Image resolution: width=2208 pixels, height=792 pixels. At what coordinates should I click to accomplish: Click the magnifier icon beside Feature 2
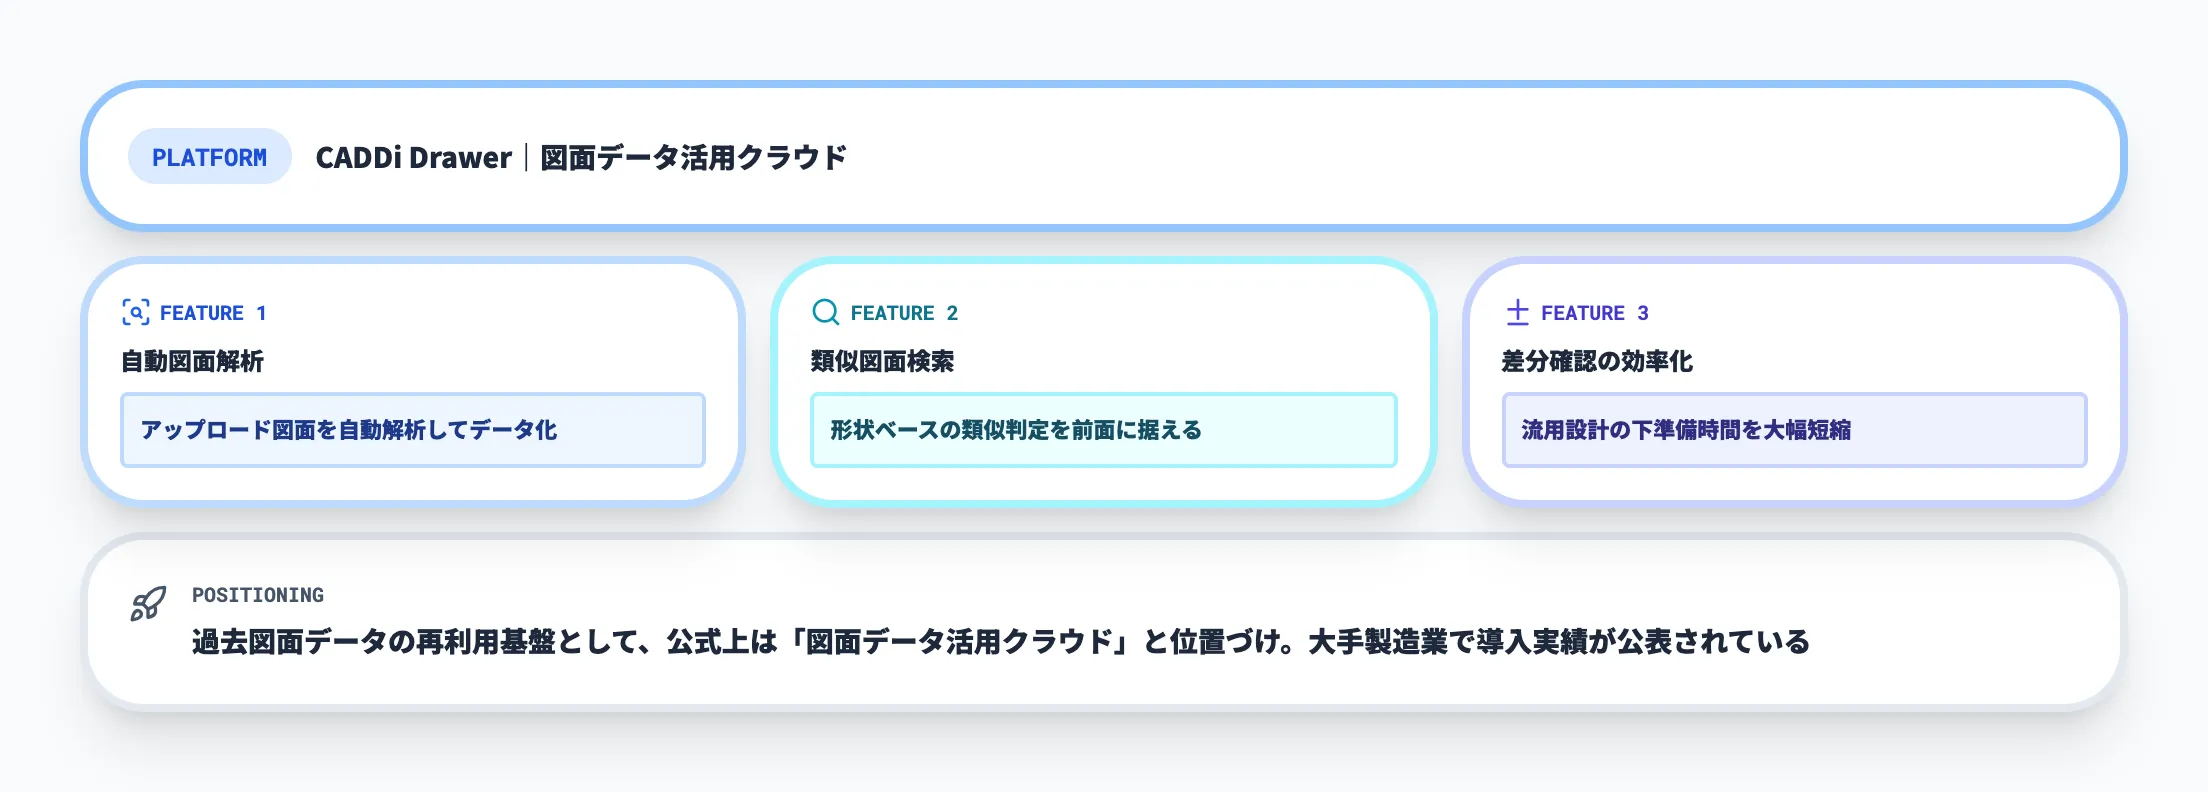coord(826,313)
